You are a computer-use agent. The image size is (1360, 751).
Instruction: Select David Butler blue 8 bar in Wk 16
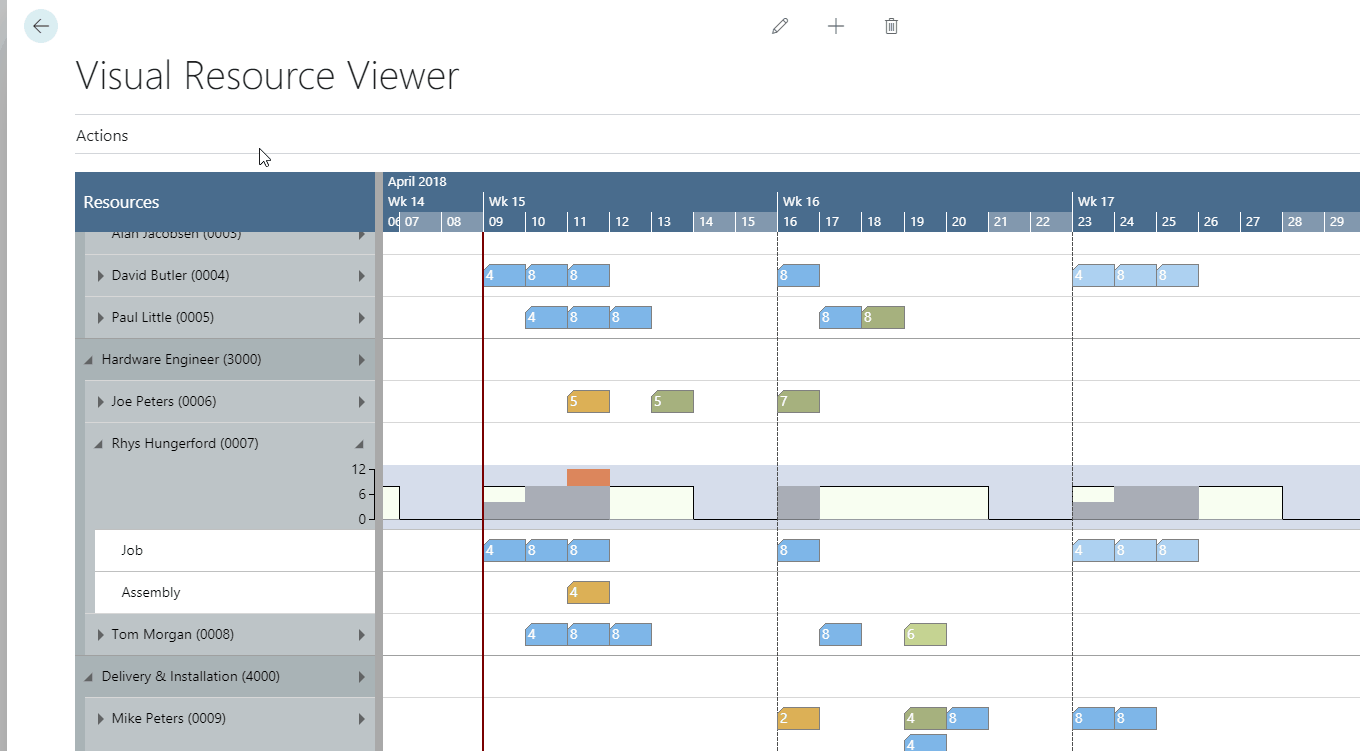coord(798,276)
